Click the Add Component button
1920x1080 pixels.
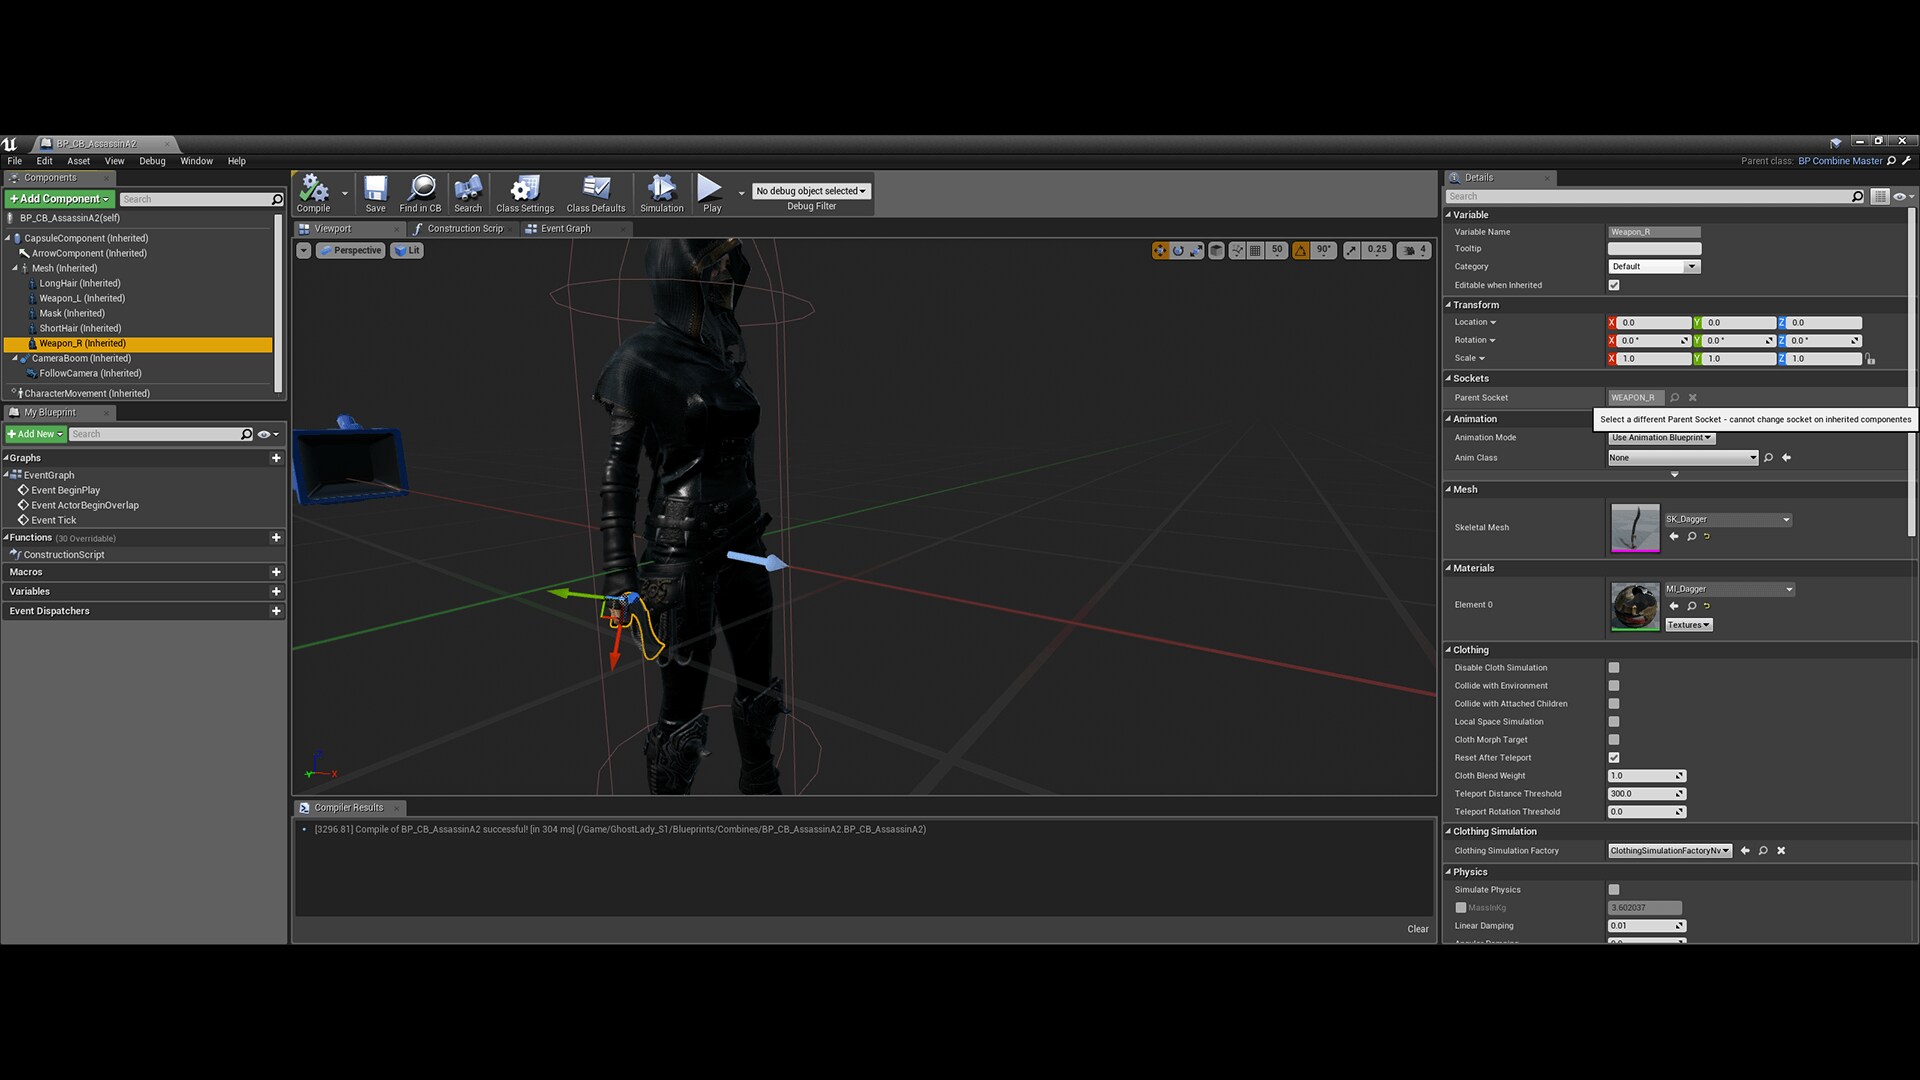point(59,199)
